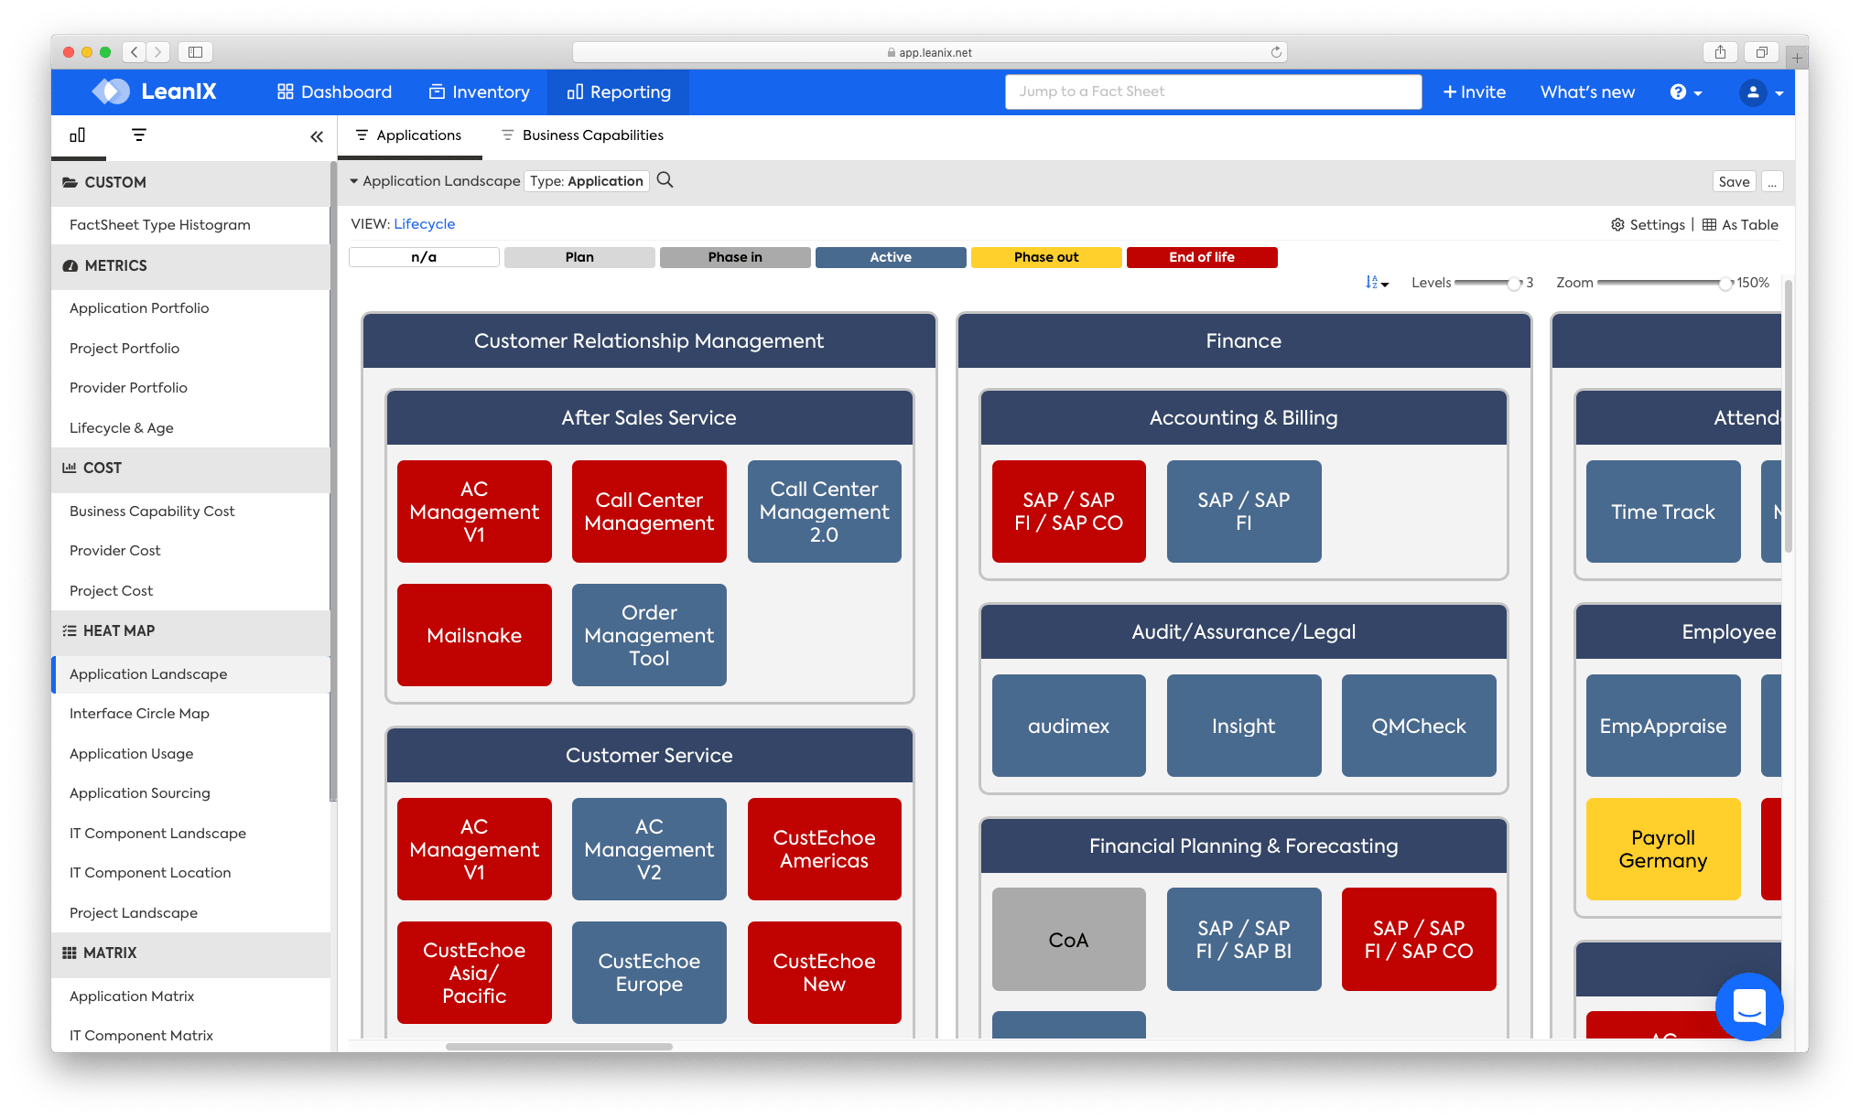This screenshot has width=1860, height=1120.
Task: Open the Intercom chat bubble icon
Action: 1749,1007
